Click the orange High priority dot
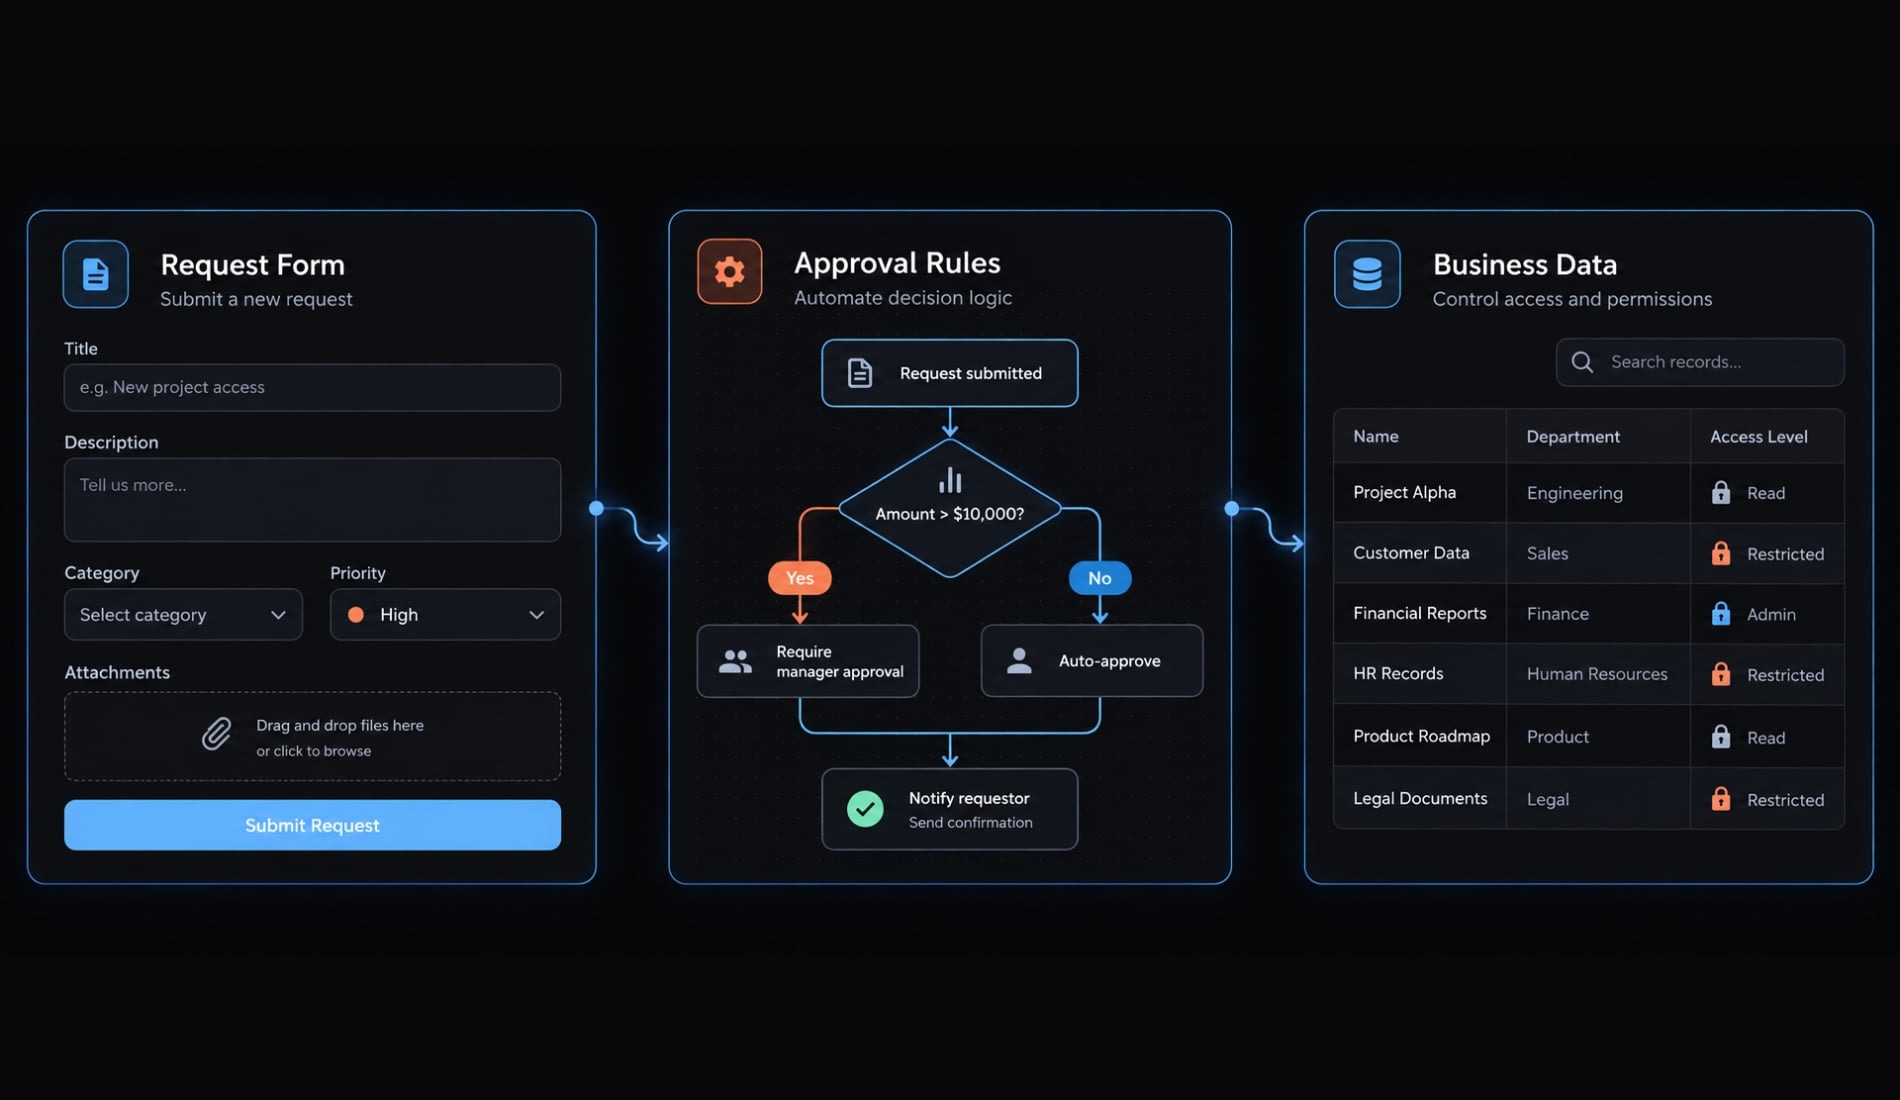 click(x=355, y=615)
